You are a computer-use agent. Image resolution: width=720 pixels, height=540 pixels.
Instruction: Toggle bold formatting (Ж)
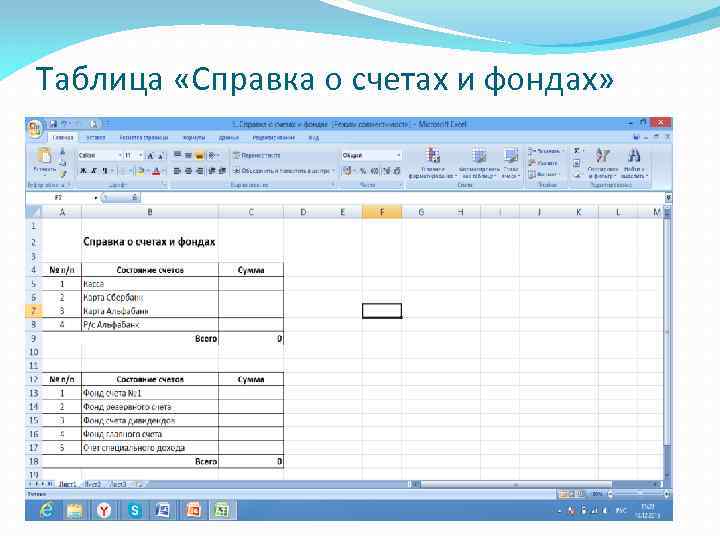click(83, 171)
